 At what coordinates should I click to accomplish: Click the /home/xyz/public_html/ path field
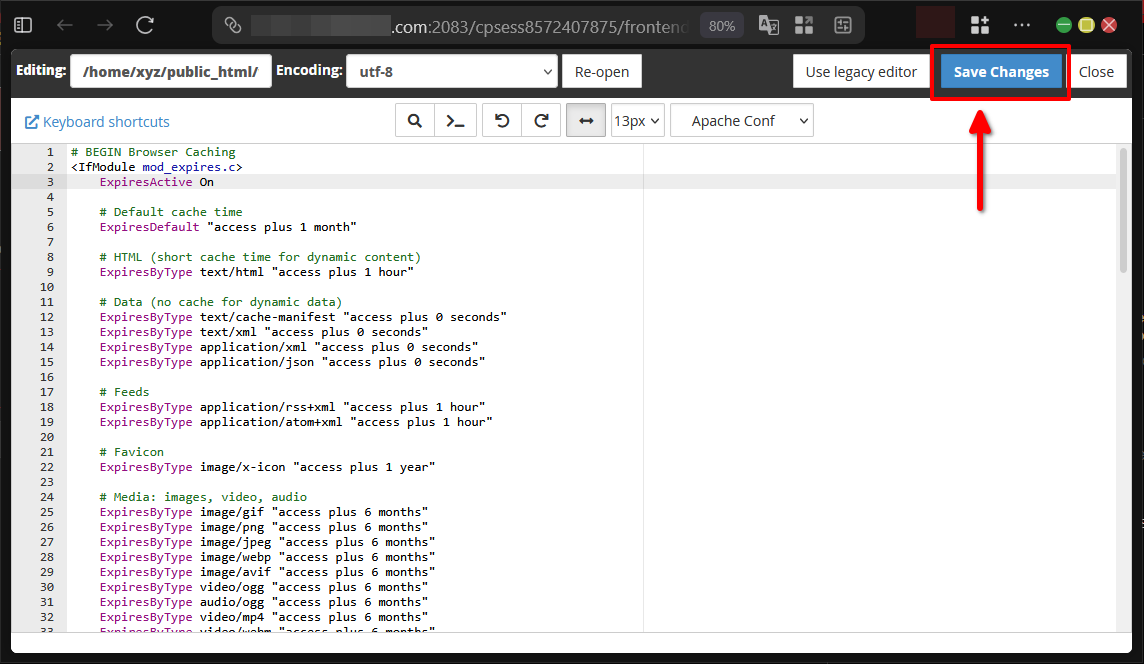click(170, 71)
